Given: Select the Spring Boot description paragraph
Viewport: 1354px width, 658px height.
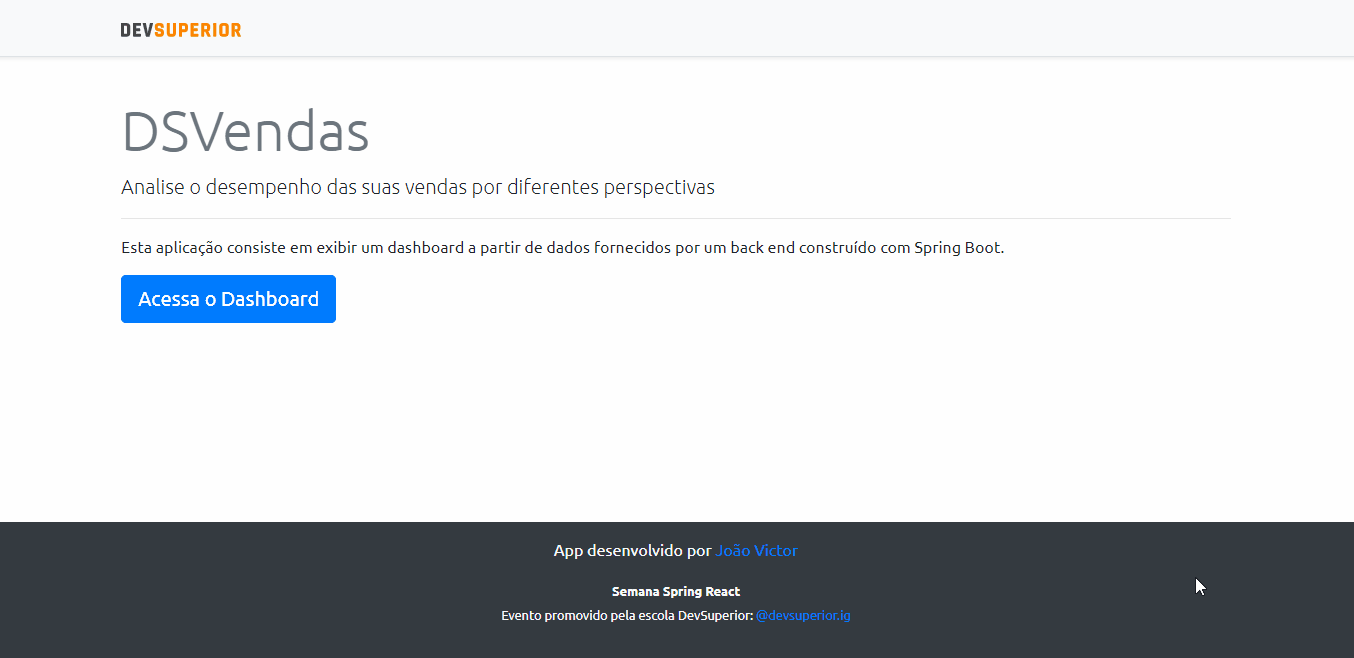Looking at the screenshot, I should (x=562, y=246).
